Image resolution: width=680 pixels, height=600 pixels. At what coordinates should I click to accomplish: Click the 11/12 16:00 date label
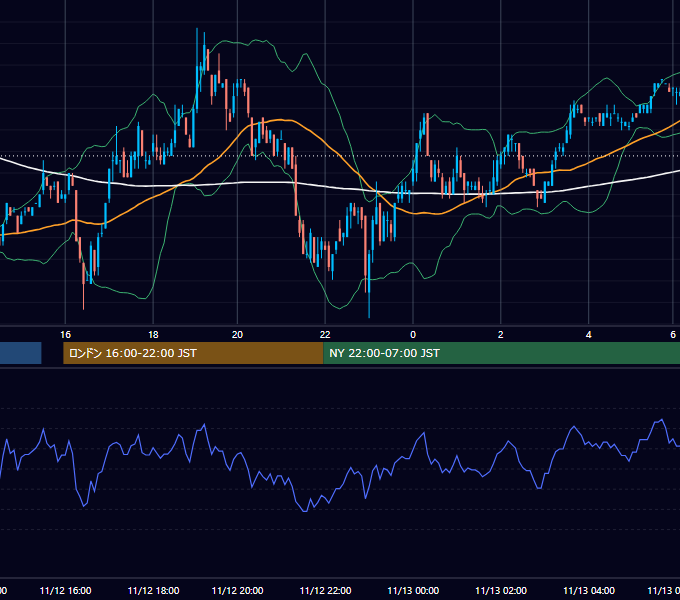pos(65,590)
